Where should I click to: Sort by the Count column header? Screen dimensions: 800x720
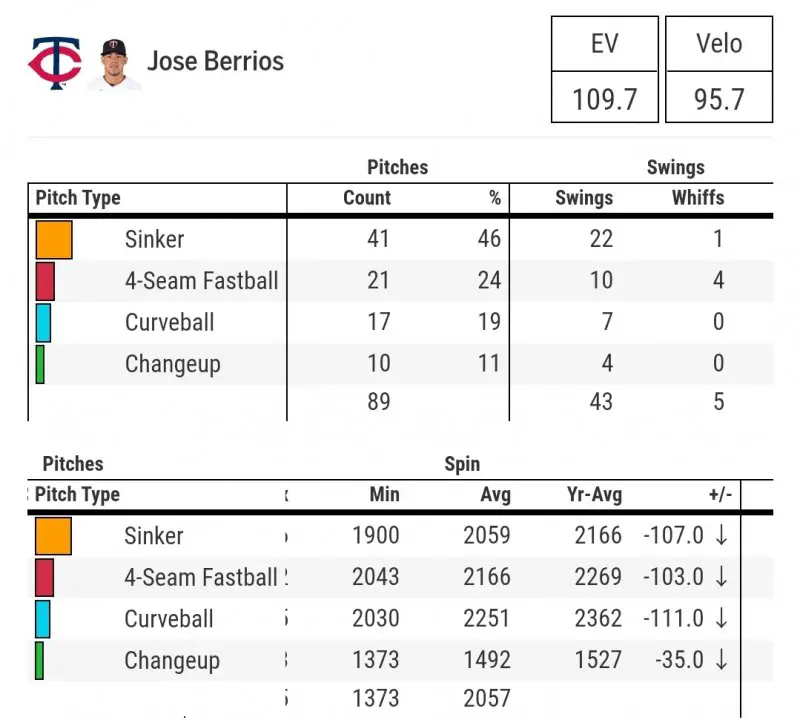[x=367, y=198]
